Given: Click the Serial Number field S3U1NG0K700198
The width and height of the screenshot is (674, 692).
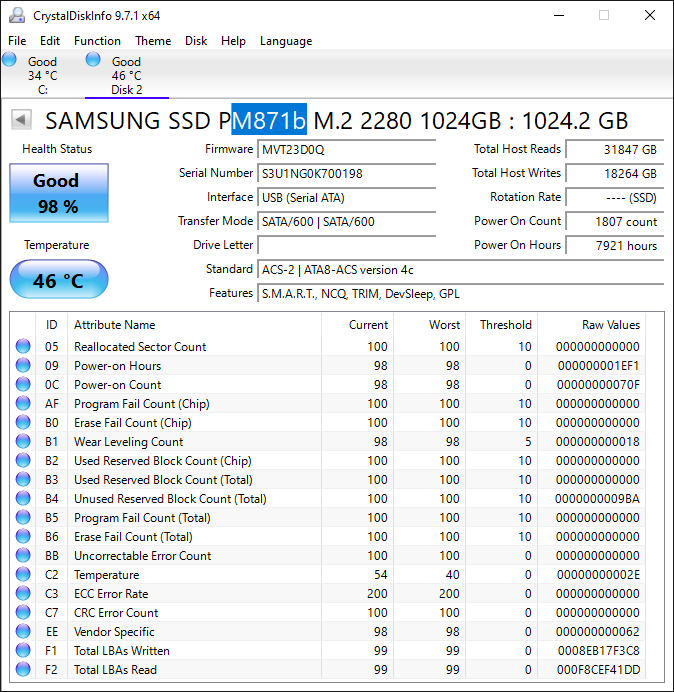Looking at the screenshot, I should 346,173.
